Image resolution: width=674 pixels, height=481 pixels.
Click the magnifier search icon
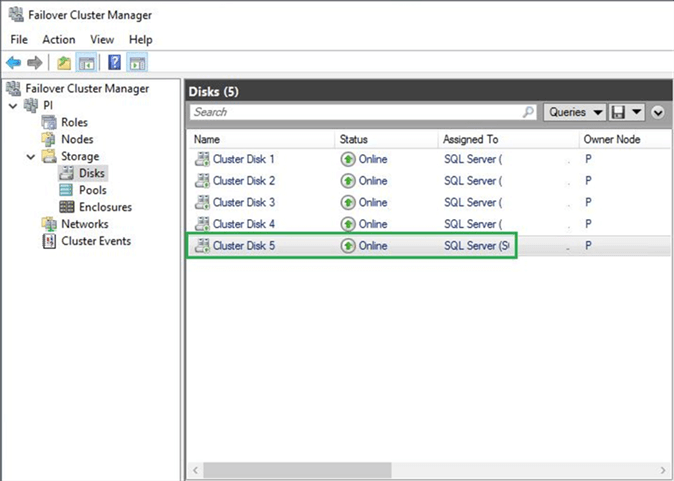(529, 112)
